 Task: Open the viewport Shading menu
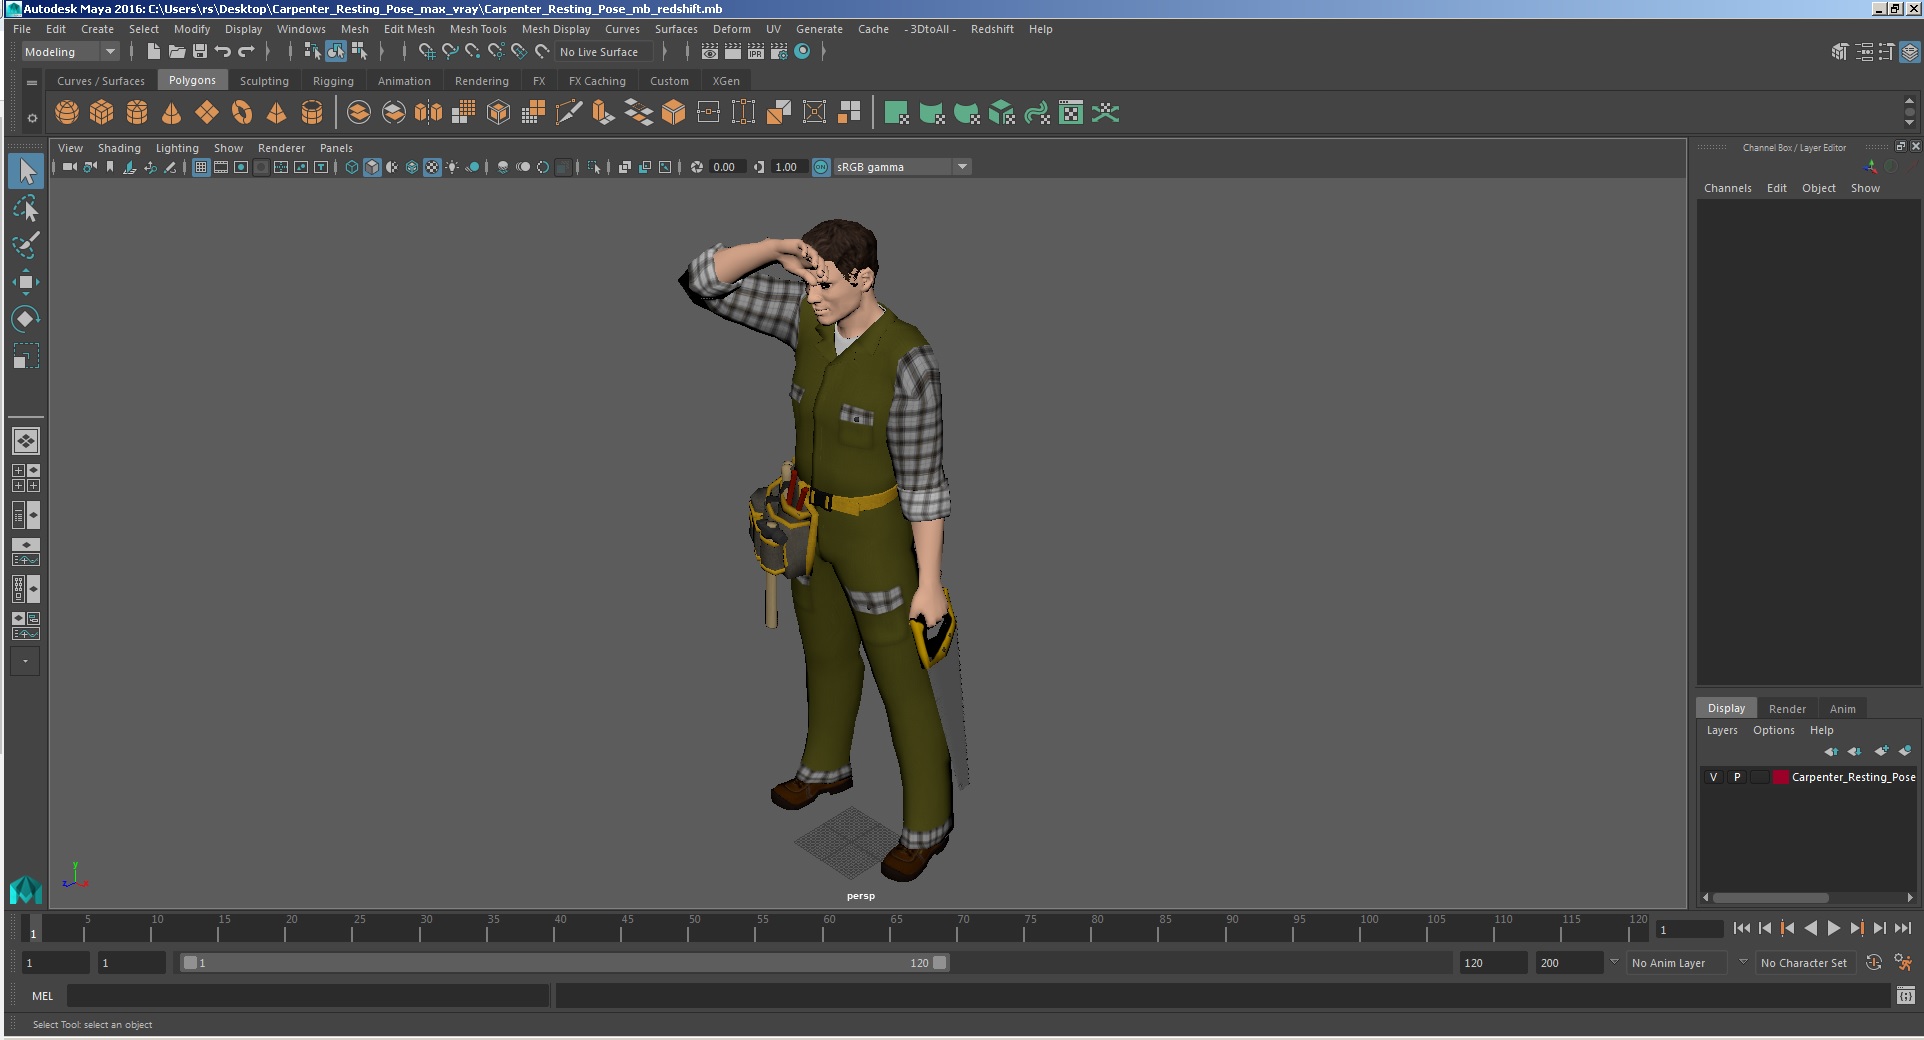coord(119,148)
